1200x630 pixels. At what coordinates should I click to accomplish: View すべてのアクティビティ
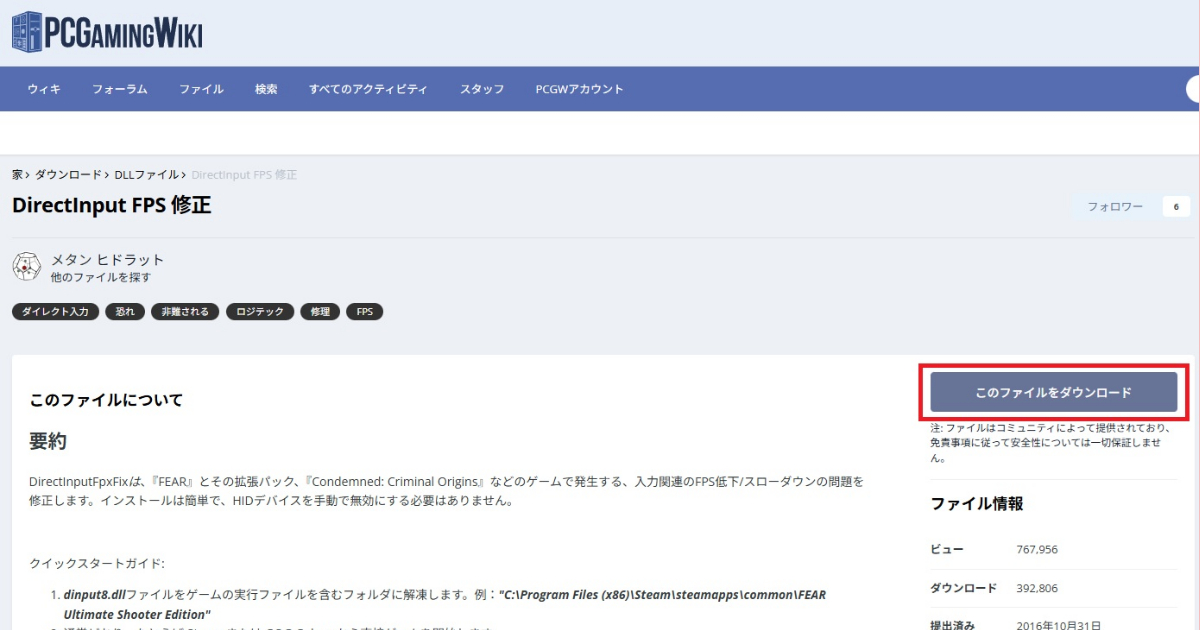[368, 89]
